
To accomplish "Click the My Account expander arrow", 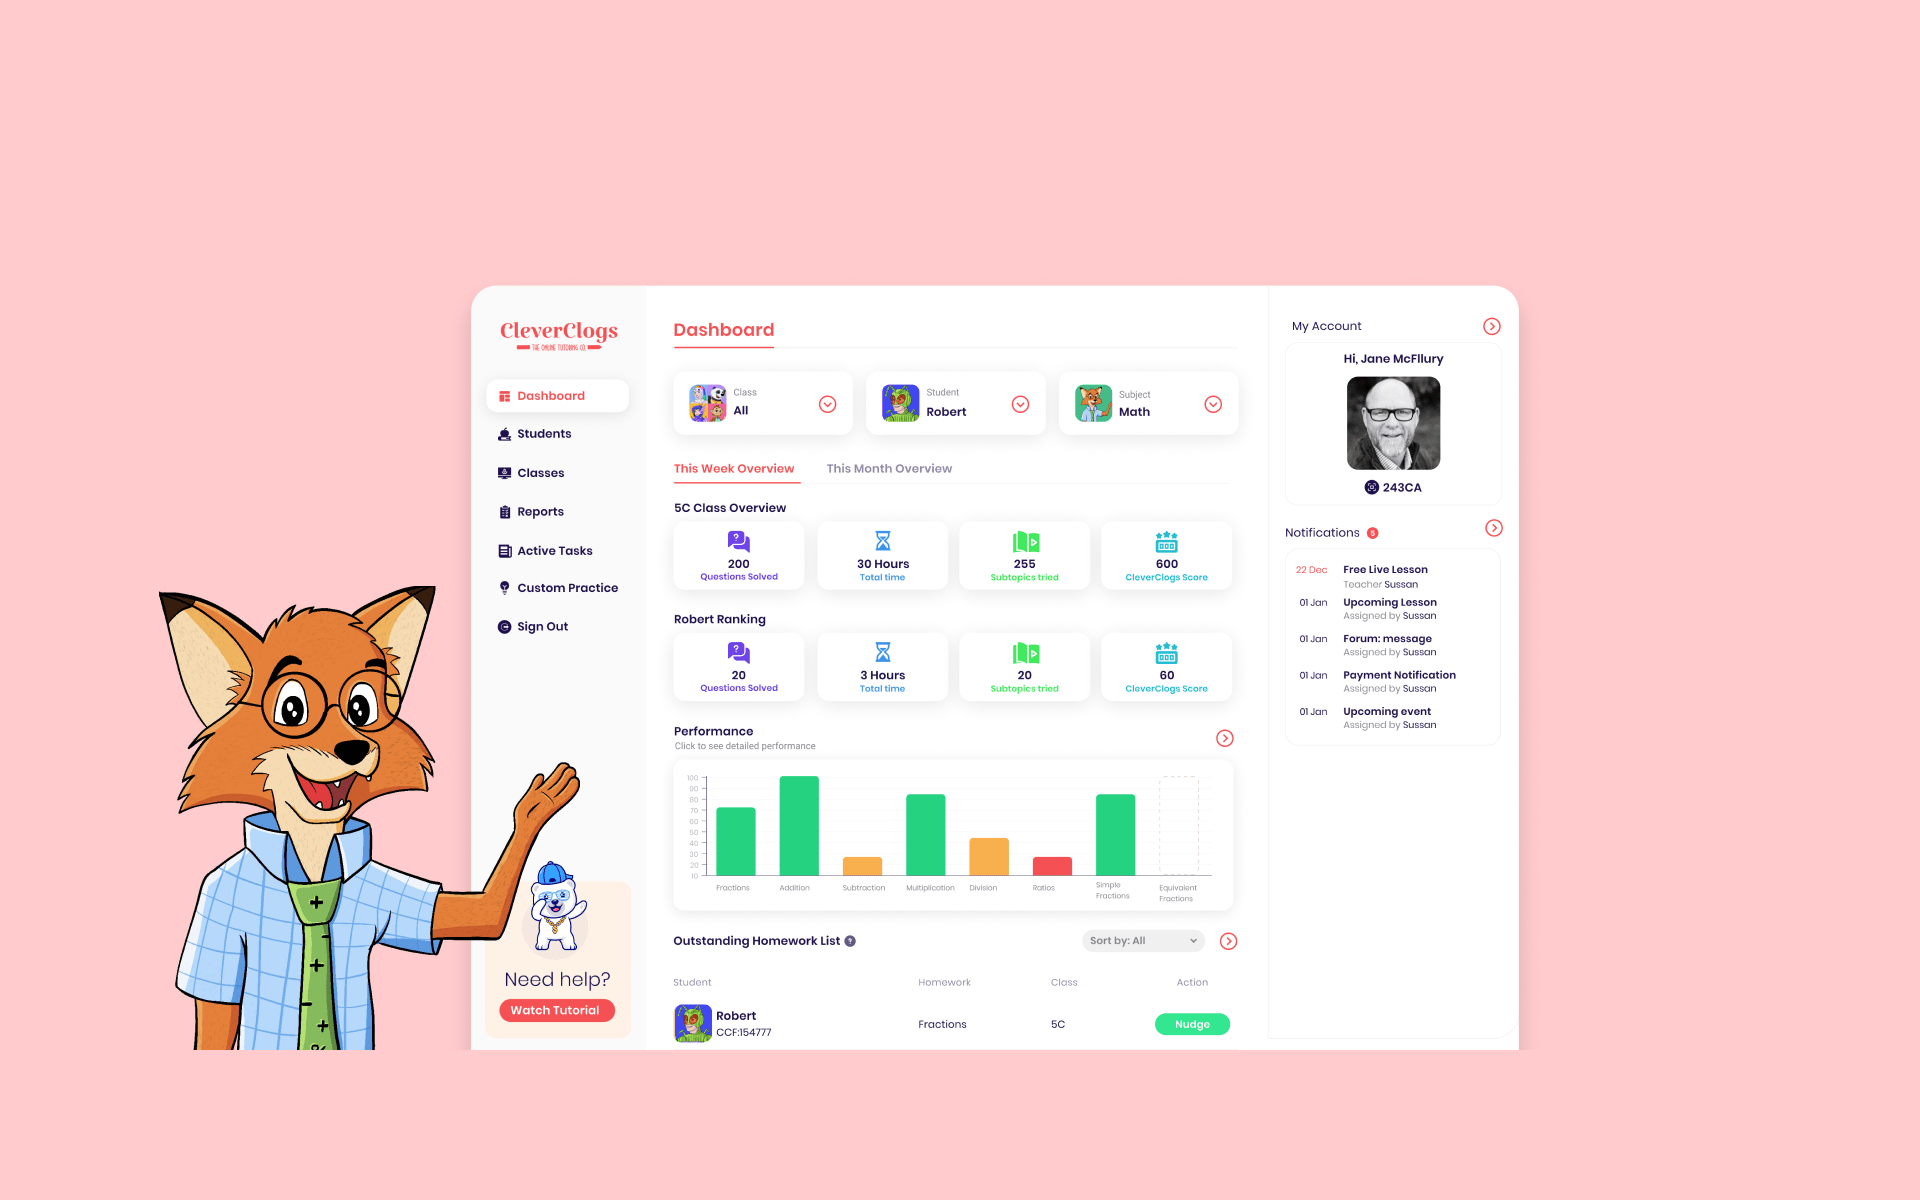I will (1491, 326).
